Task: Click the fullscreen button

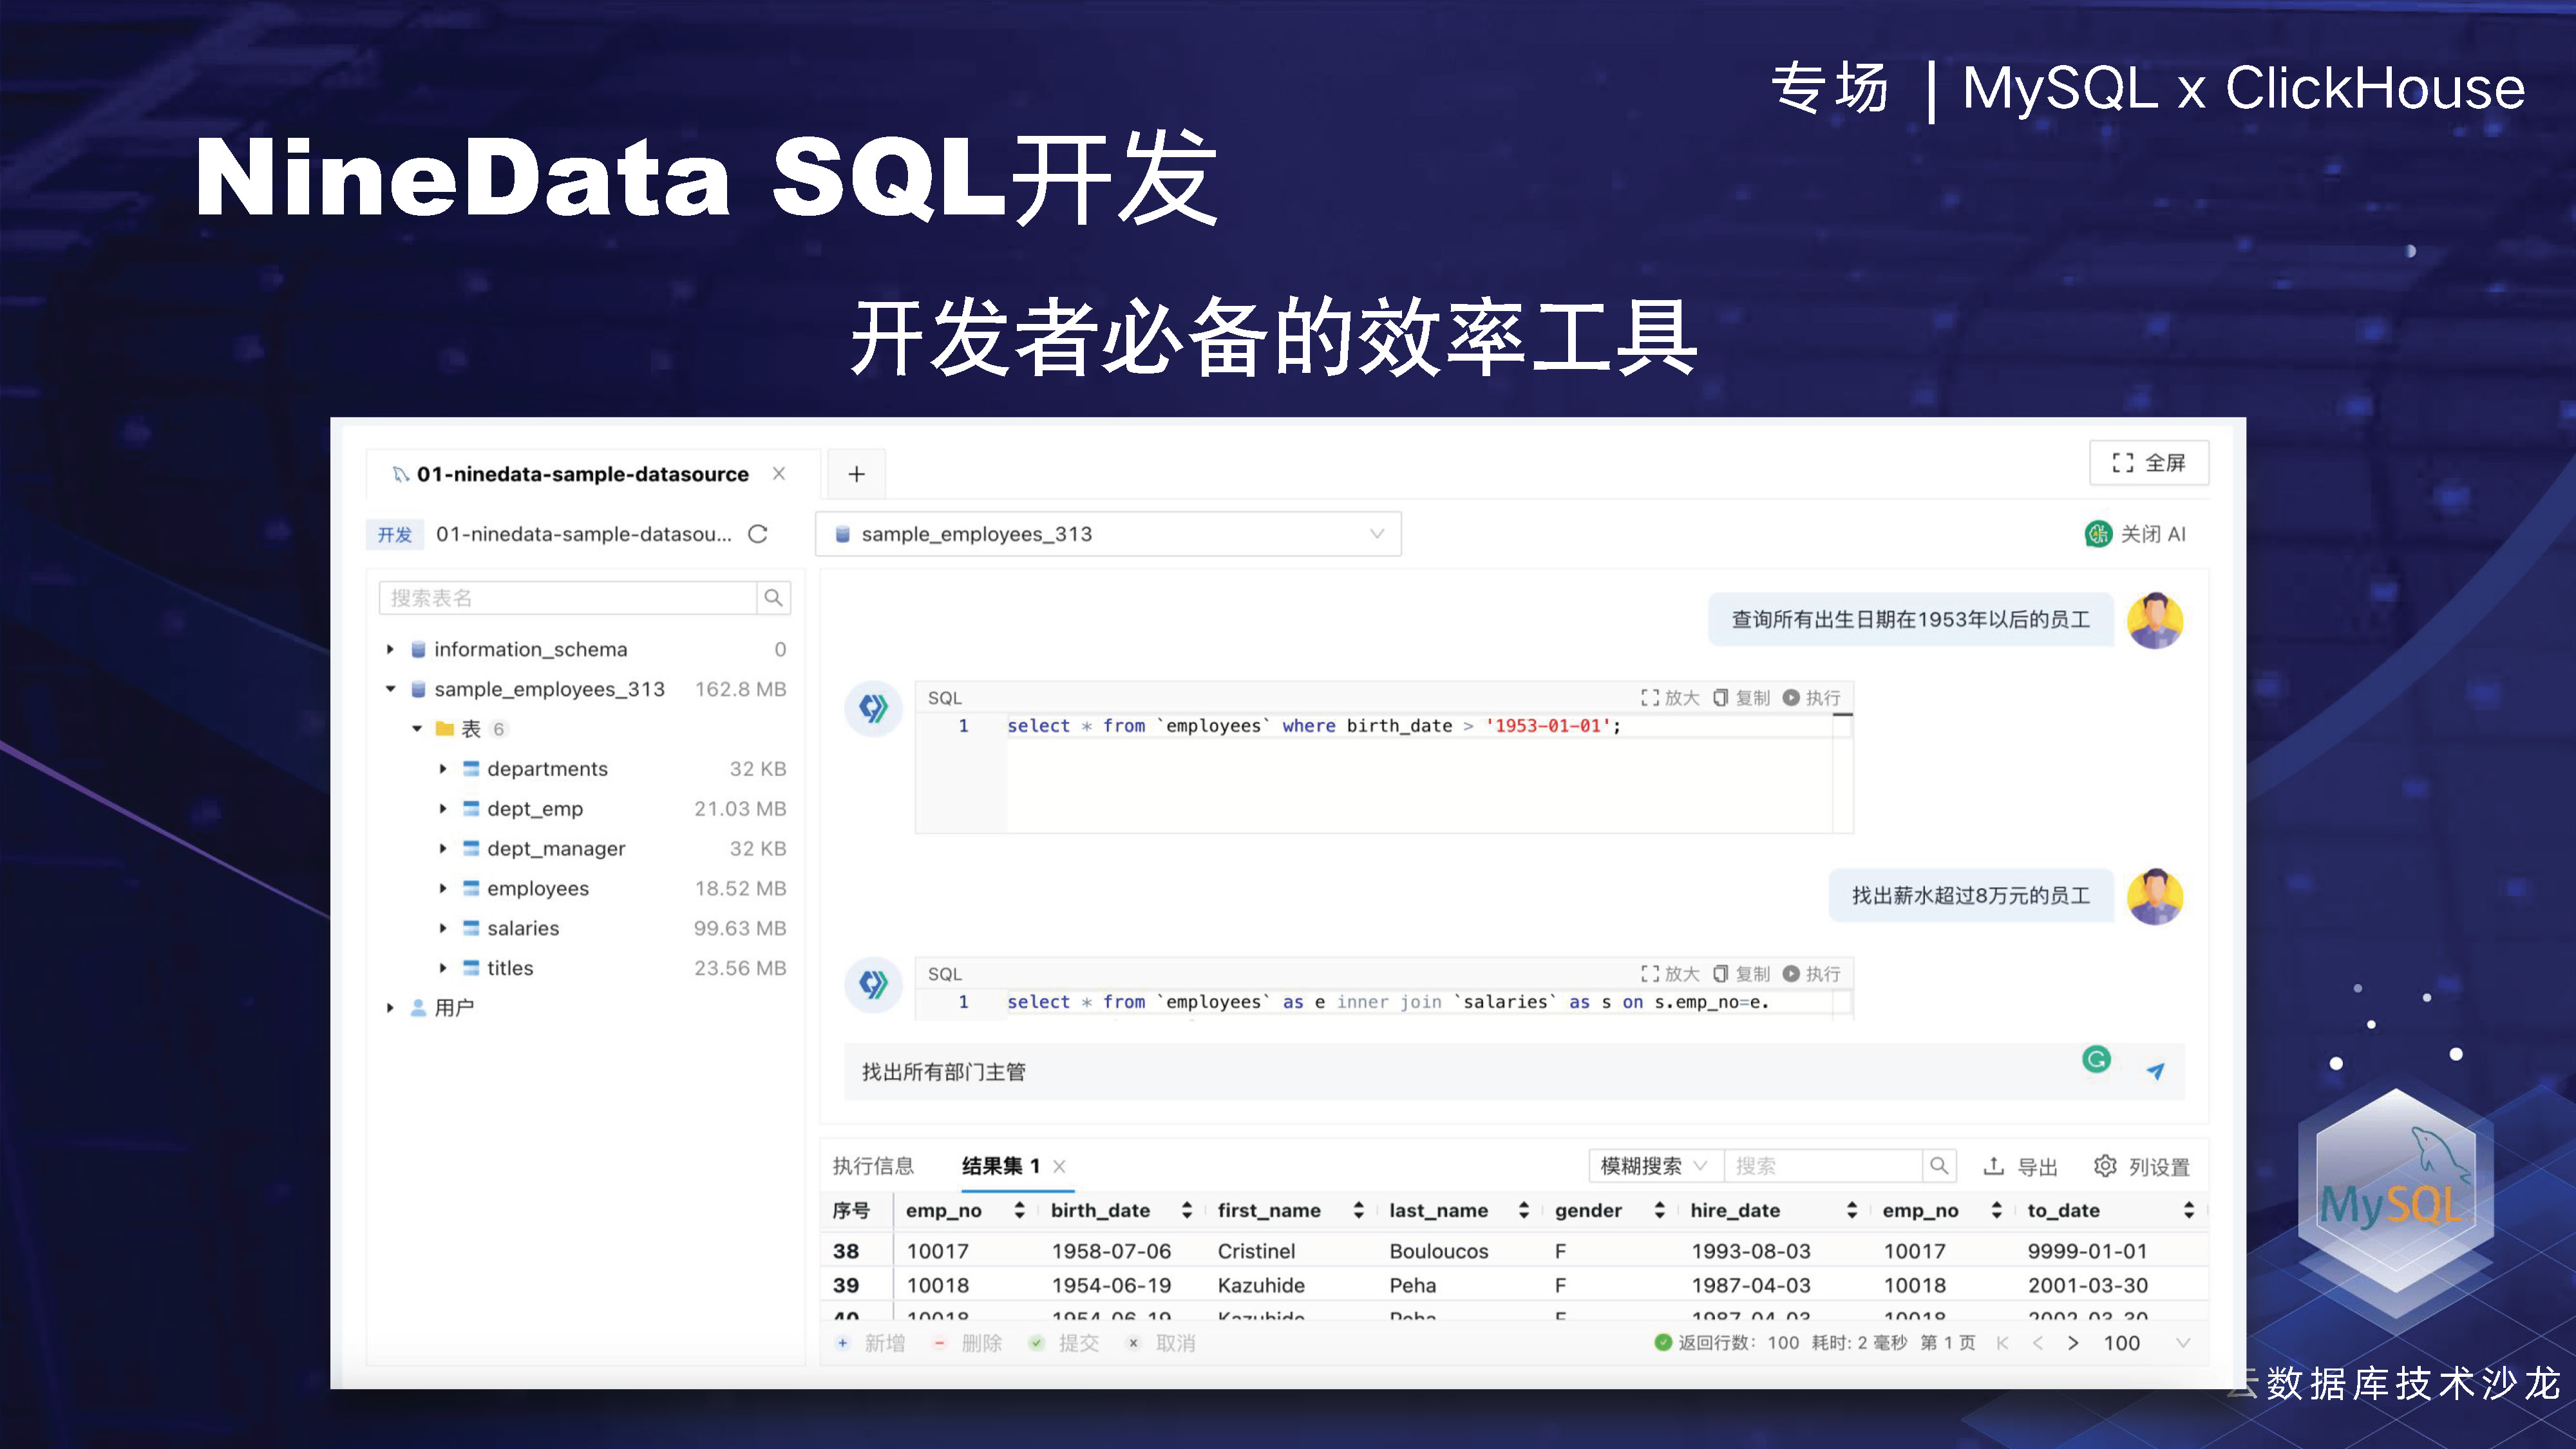Action: tap(2148, 463)
